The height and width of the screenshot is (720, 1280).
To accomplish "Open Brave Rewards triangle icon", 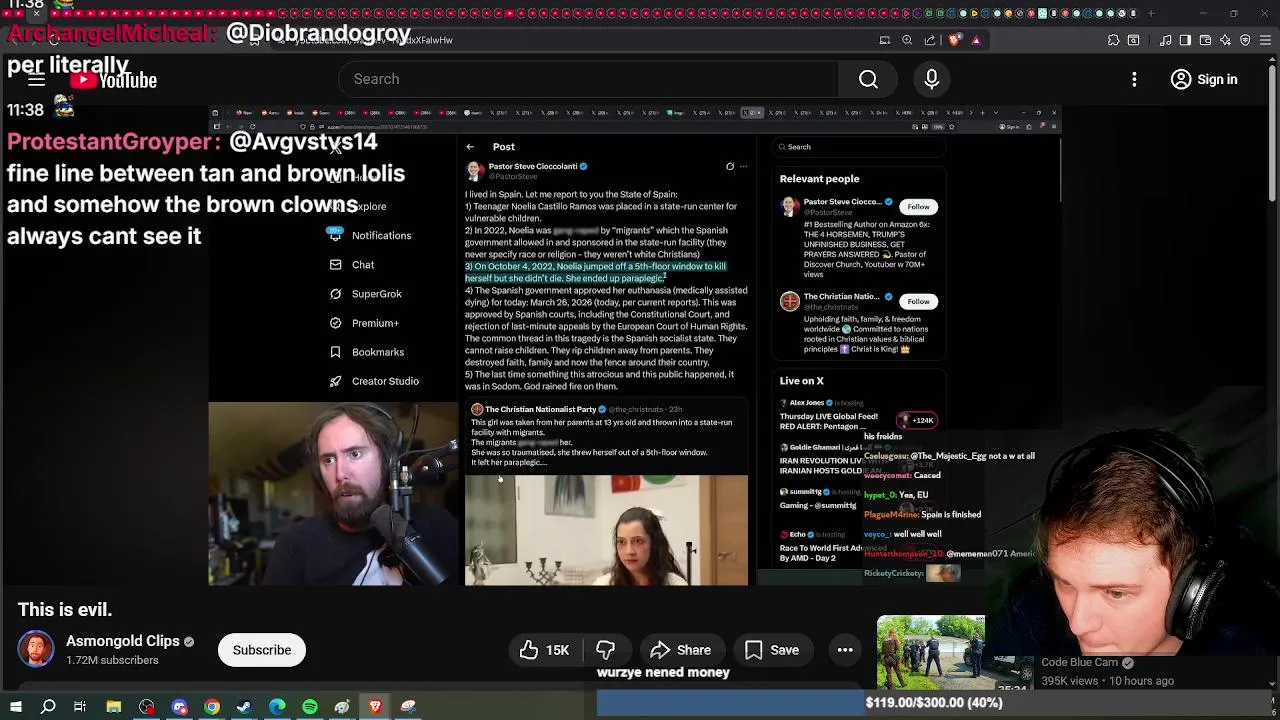I will (976, 40).
